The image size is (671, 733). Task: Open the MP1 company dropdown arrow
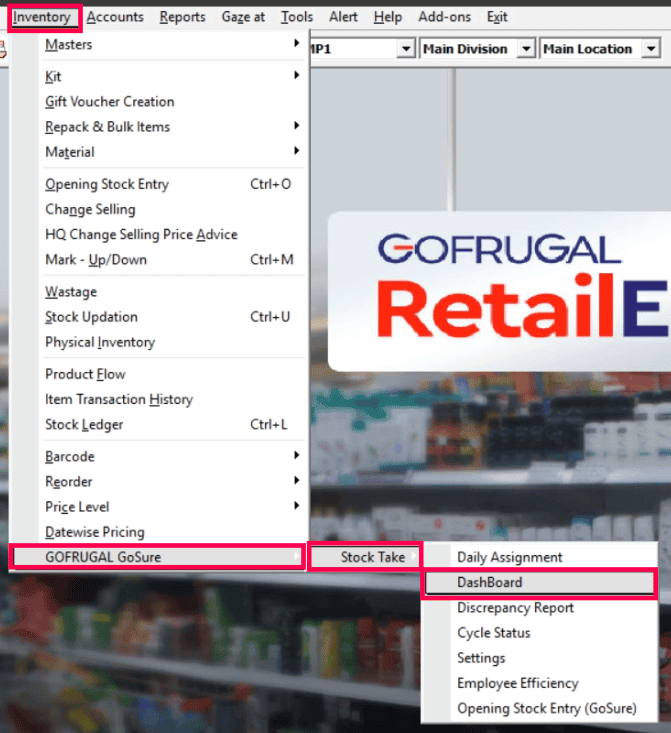406,49
